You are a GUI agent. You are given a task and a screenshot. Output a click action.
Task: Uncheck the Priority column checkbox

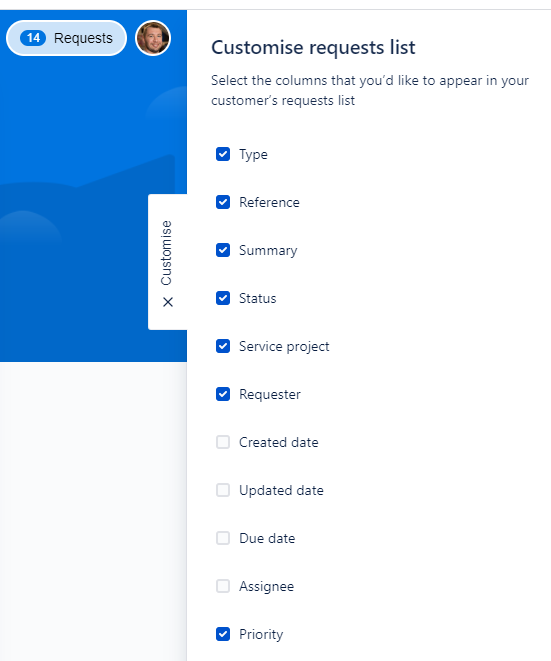[223, 634]
